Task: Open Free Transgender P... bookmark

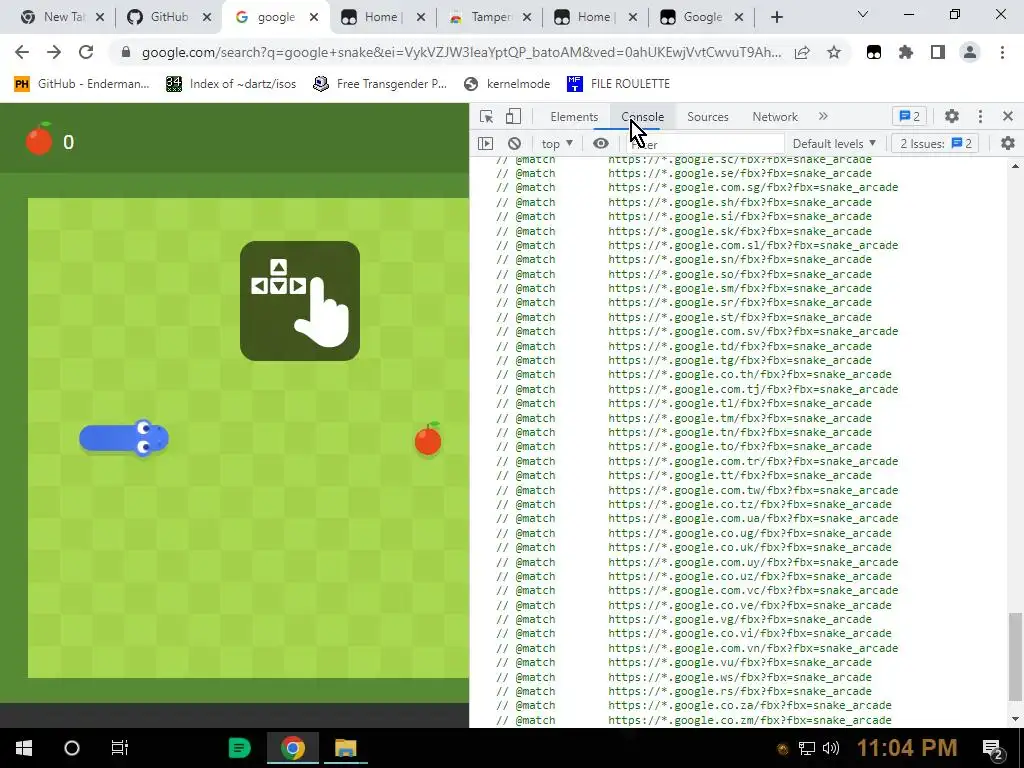Action: 380,84
